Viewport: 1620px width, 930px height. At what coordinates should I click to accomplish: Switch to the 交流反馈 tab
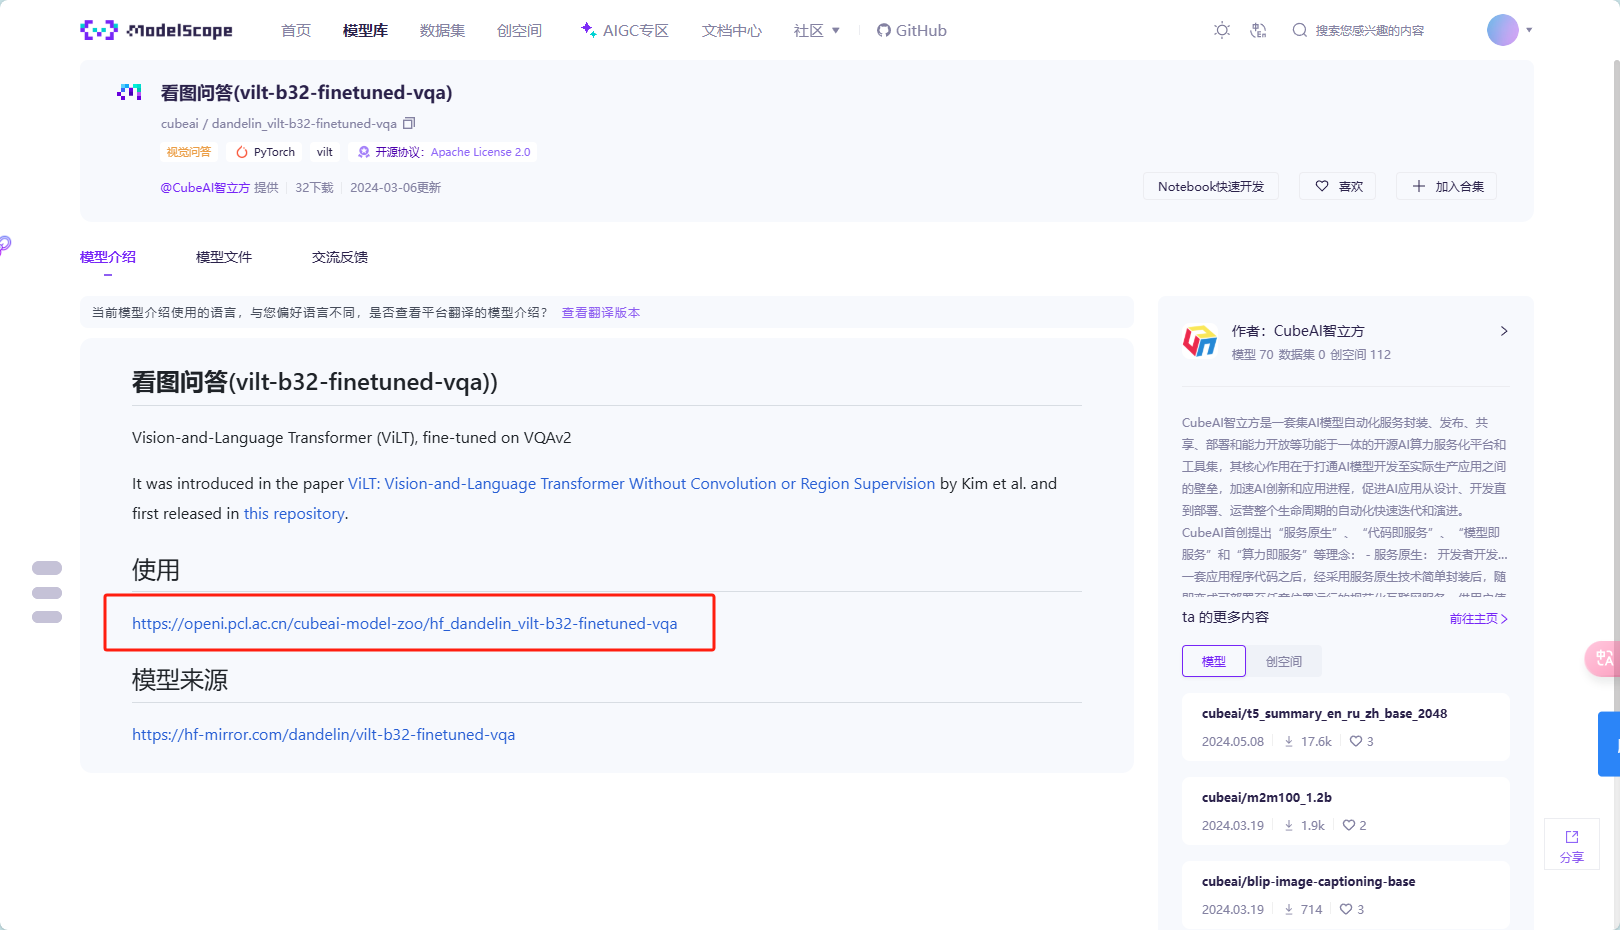tap(340, 257)
